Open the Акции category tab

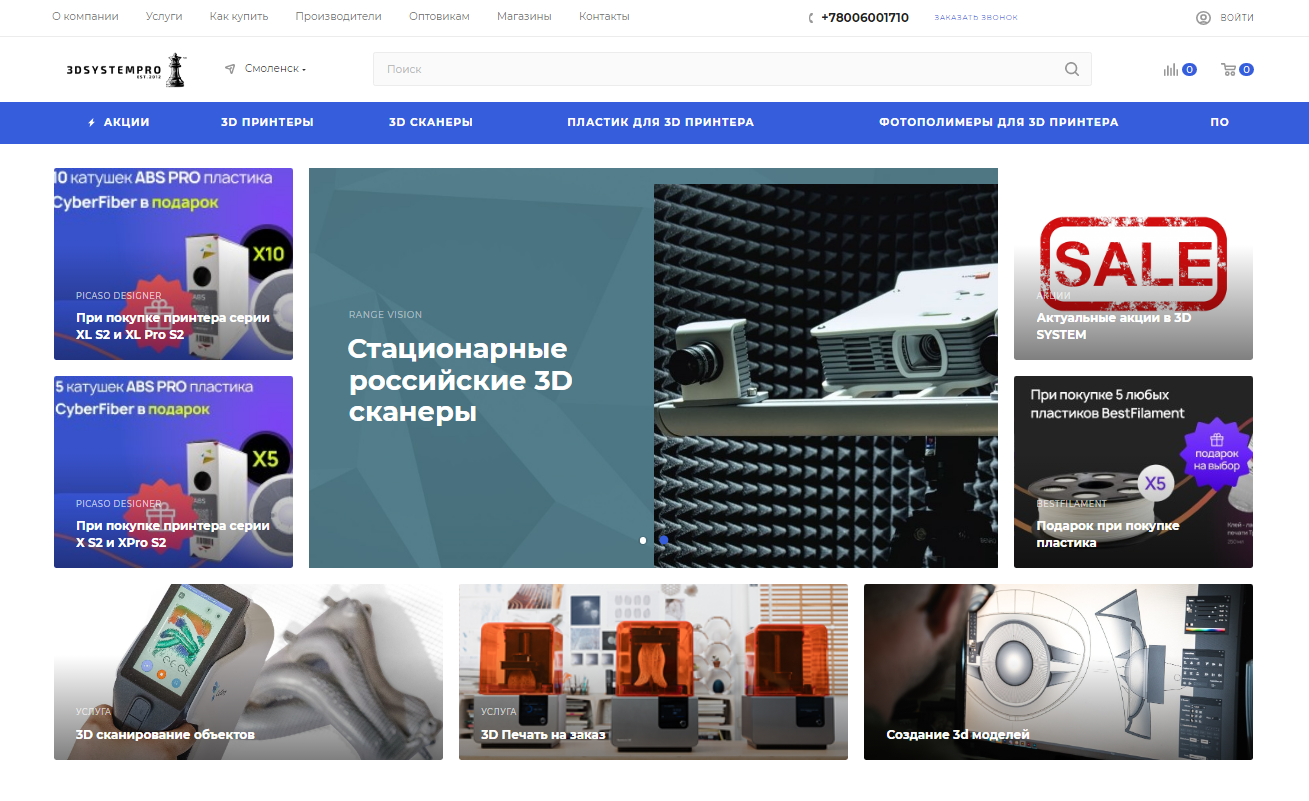coord(119,122)
